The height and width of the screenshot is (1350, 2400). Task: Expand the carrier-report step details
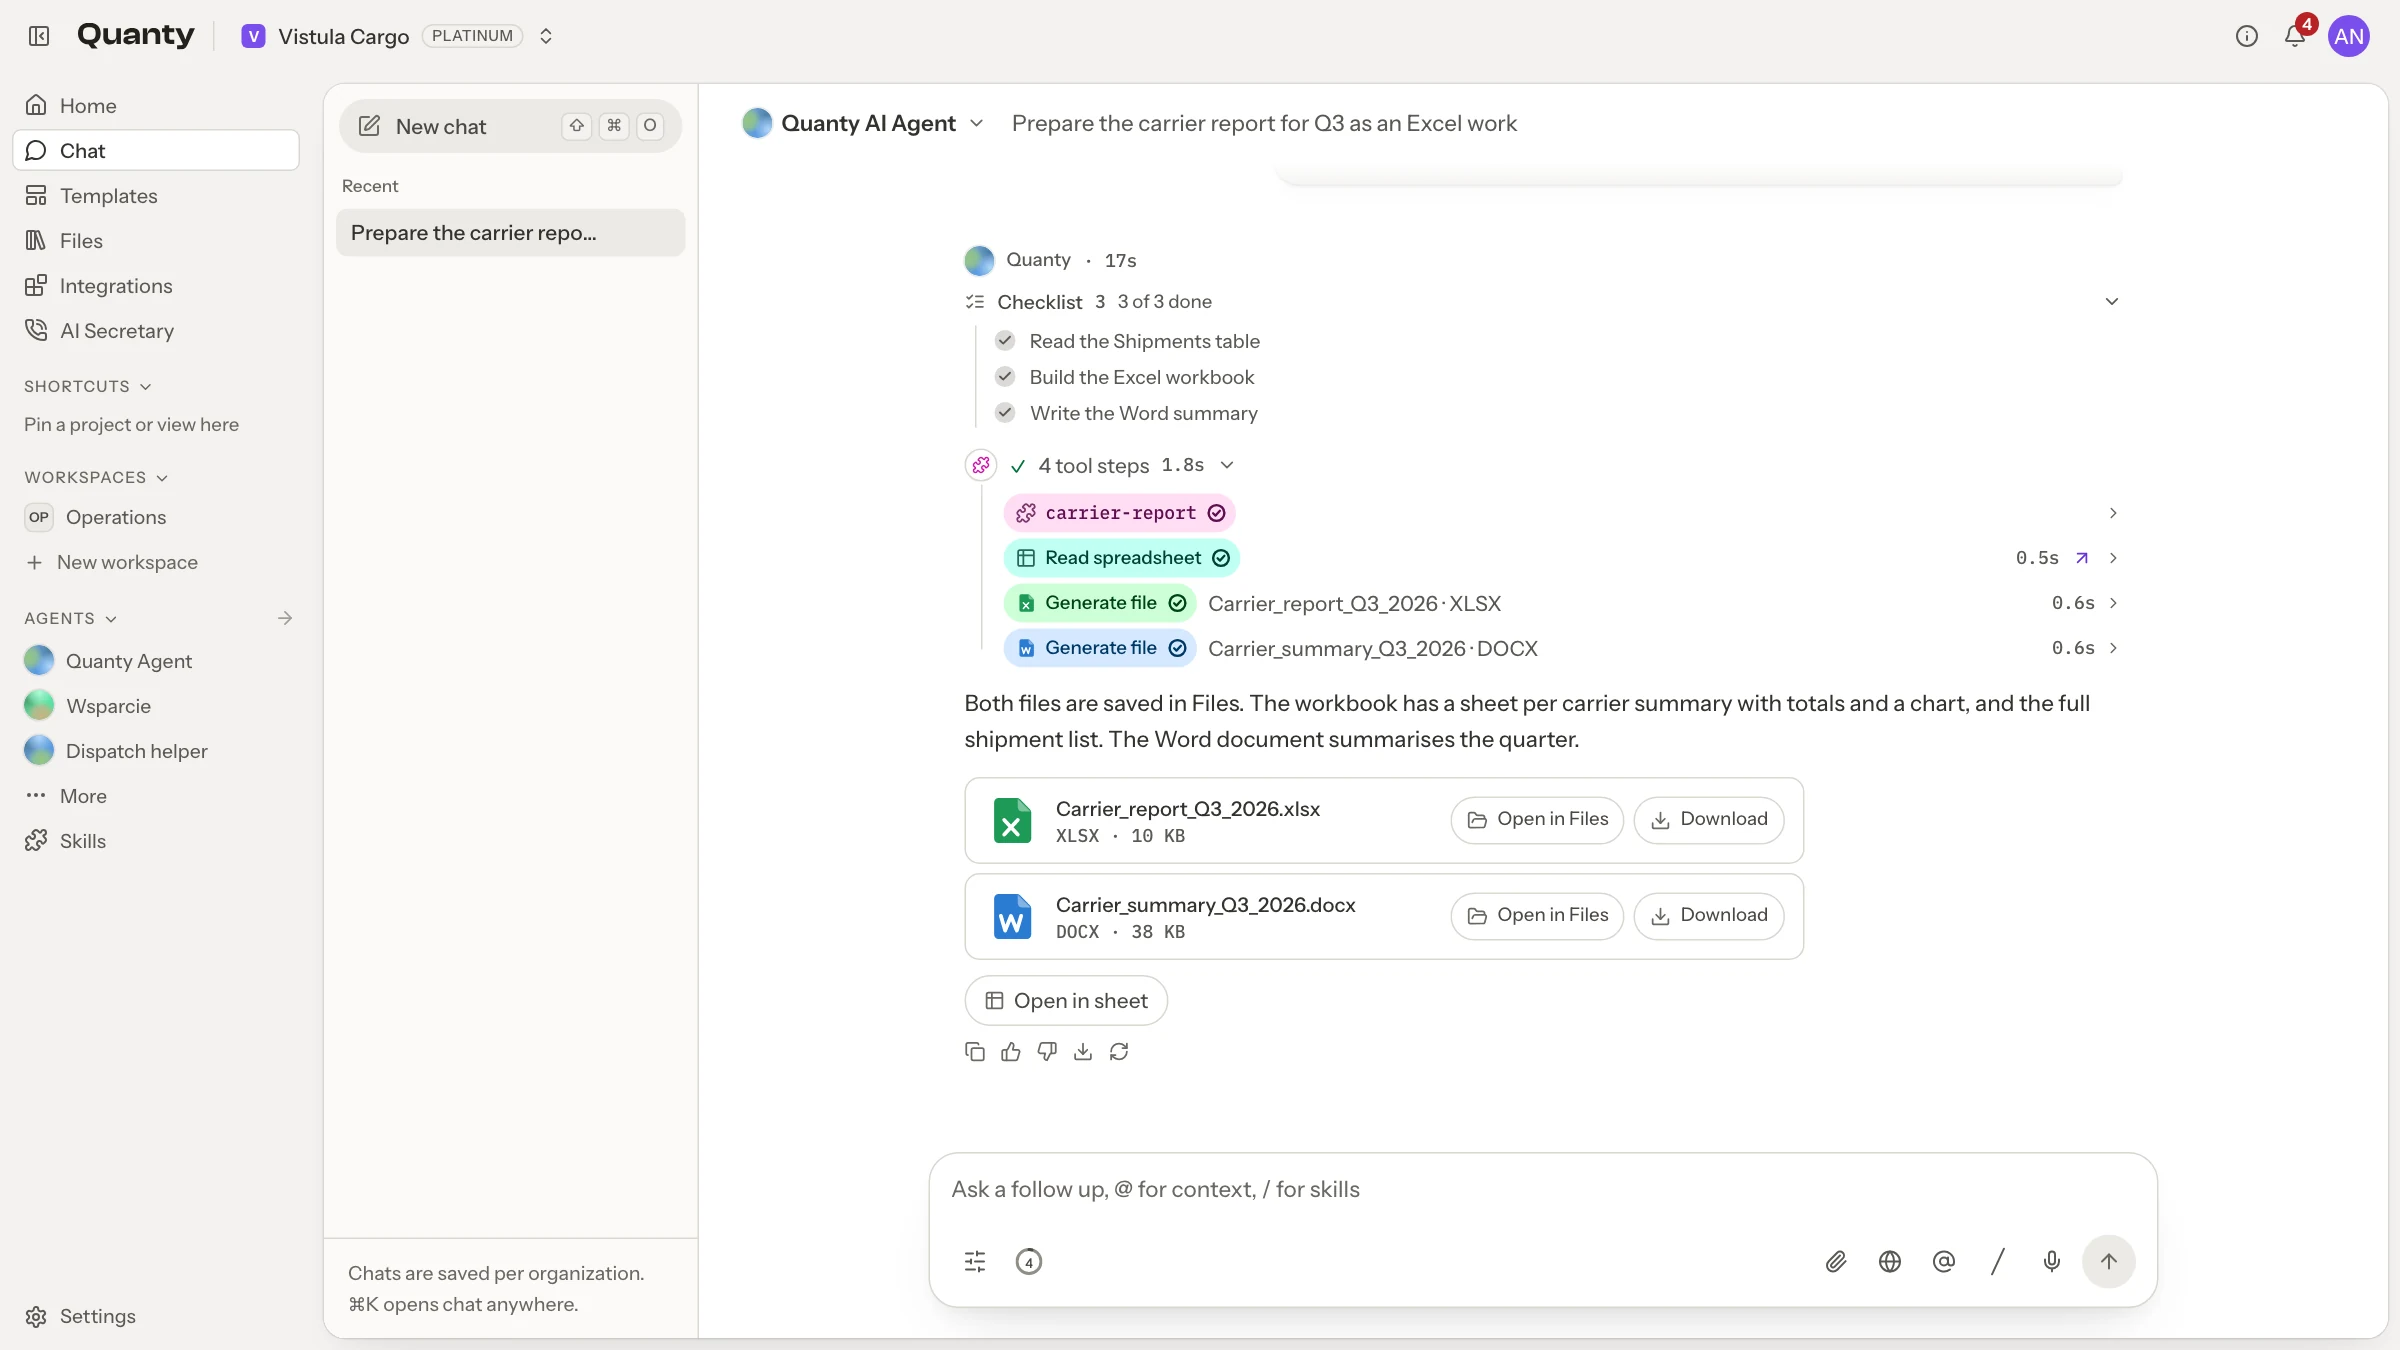coord(2113,513)
